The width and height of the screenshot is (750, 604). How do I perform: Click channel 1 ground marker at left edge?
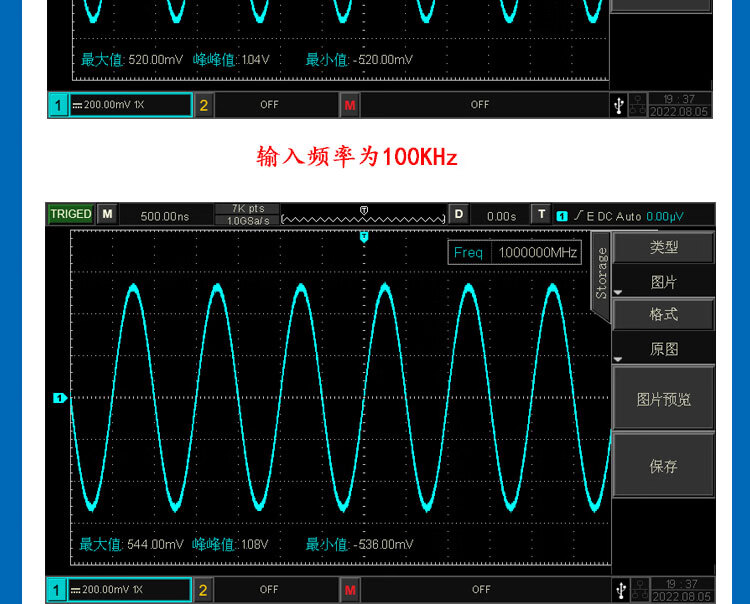pos(59,398)
